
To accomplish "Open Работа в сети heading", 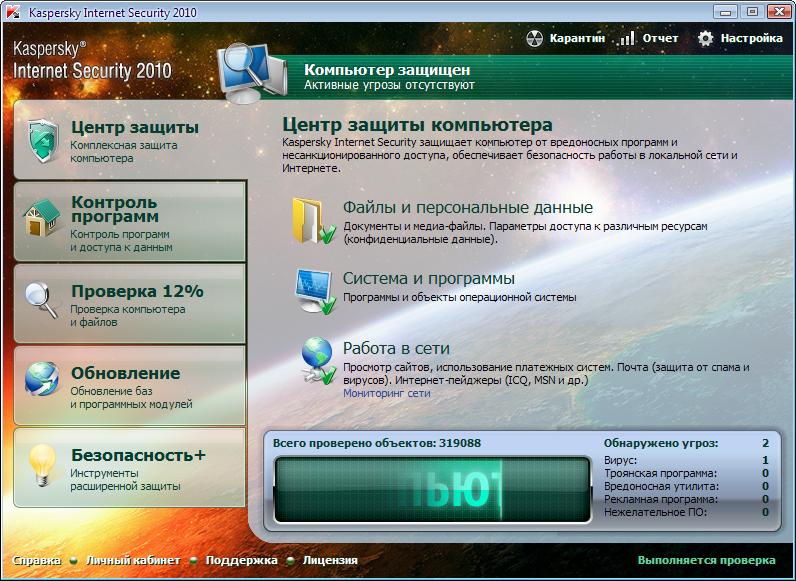I will tap(396, 348).
